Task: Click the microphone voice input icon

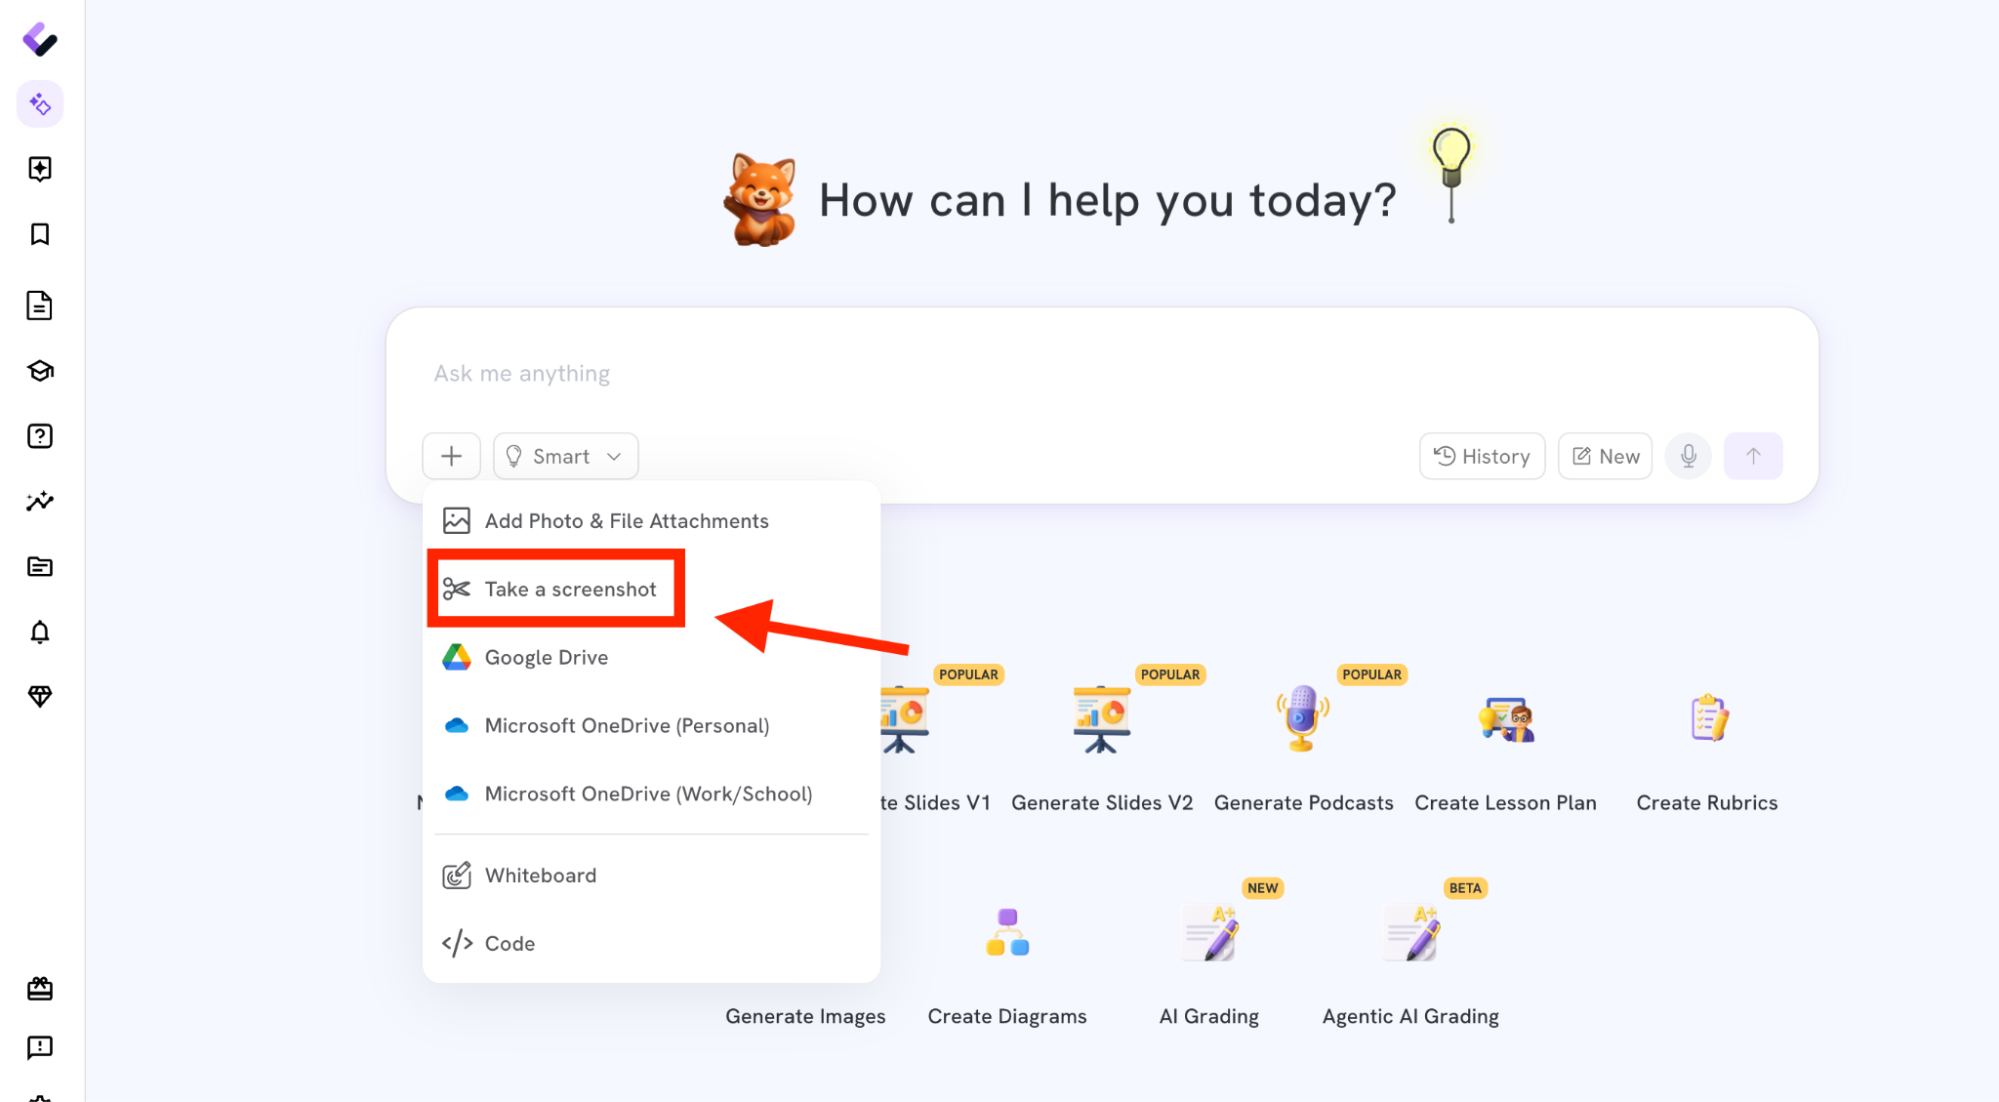Action: (1688, 456)
